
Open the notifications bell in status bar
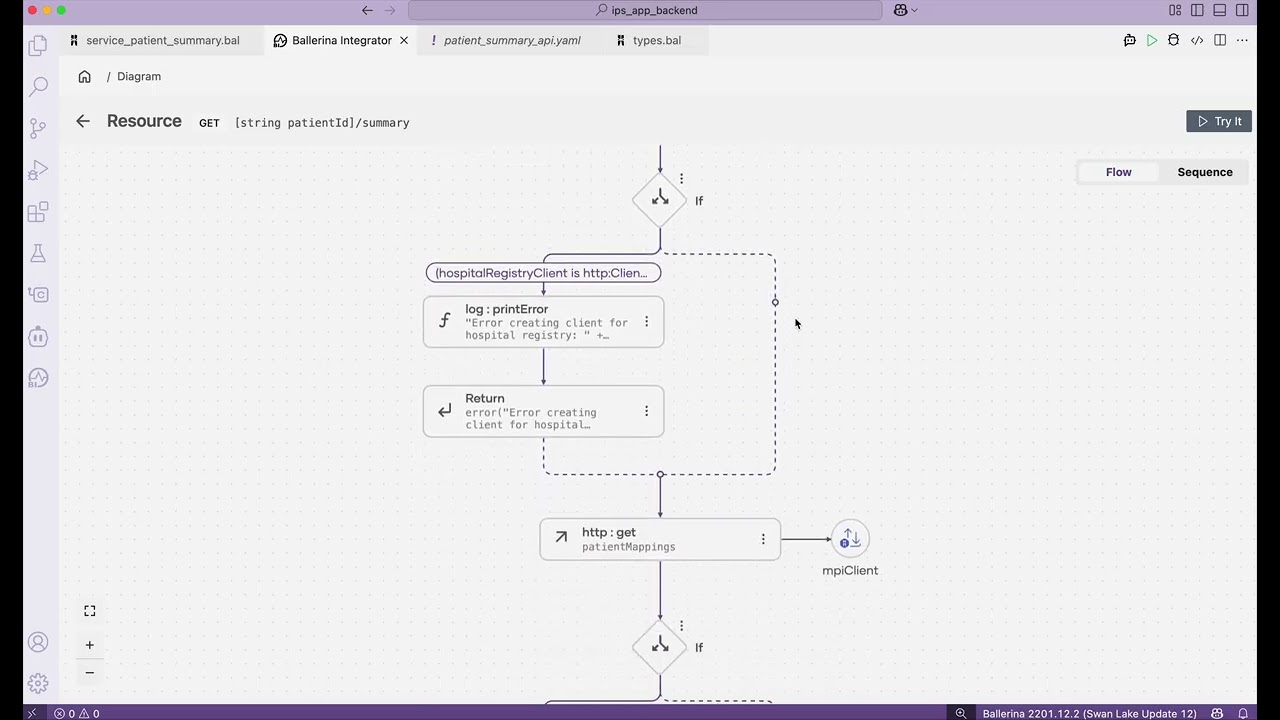click(x=1243, y=713)
